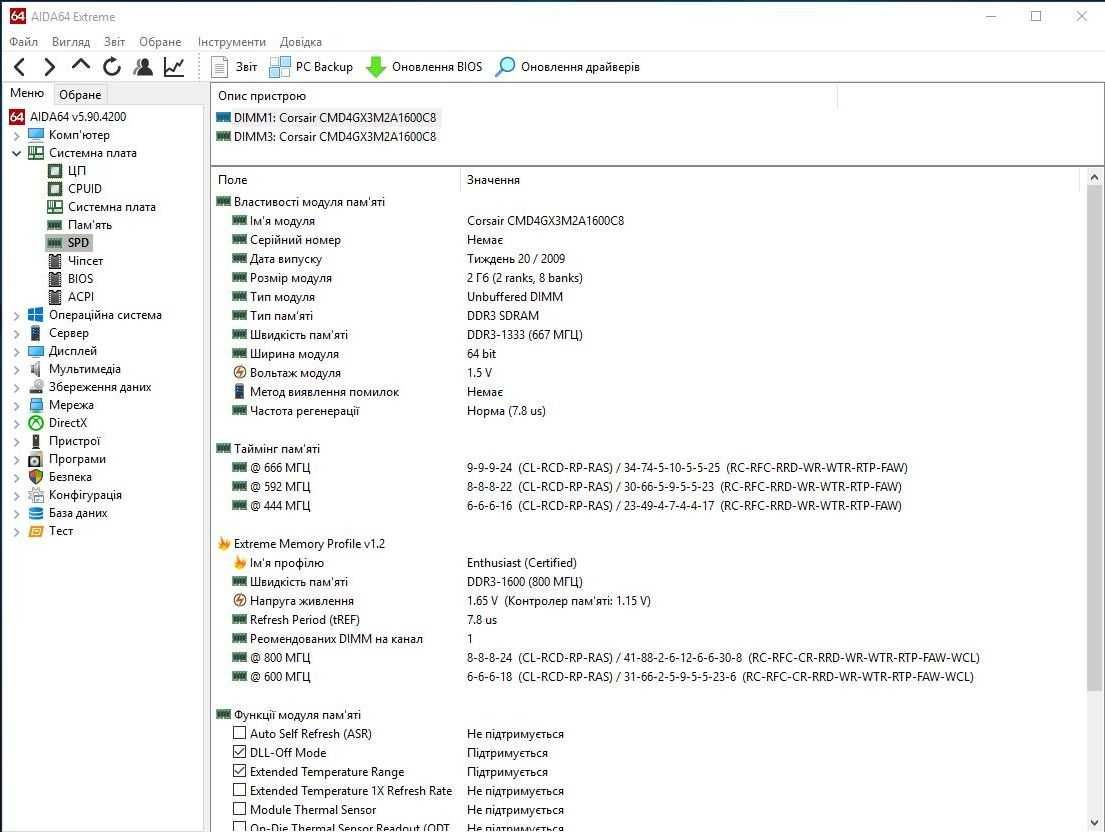
Task: Refresh the page with the circular arrow icon
Action: (x=112, y=67)
